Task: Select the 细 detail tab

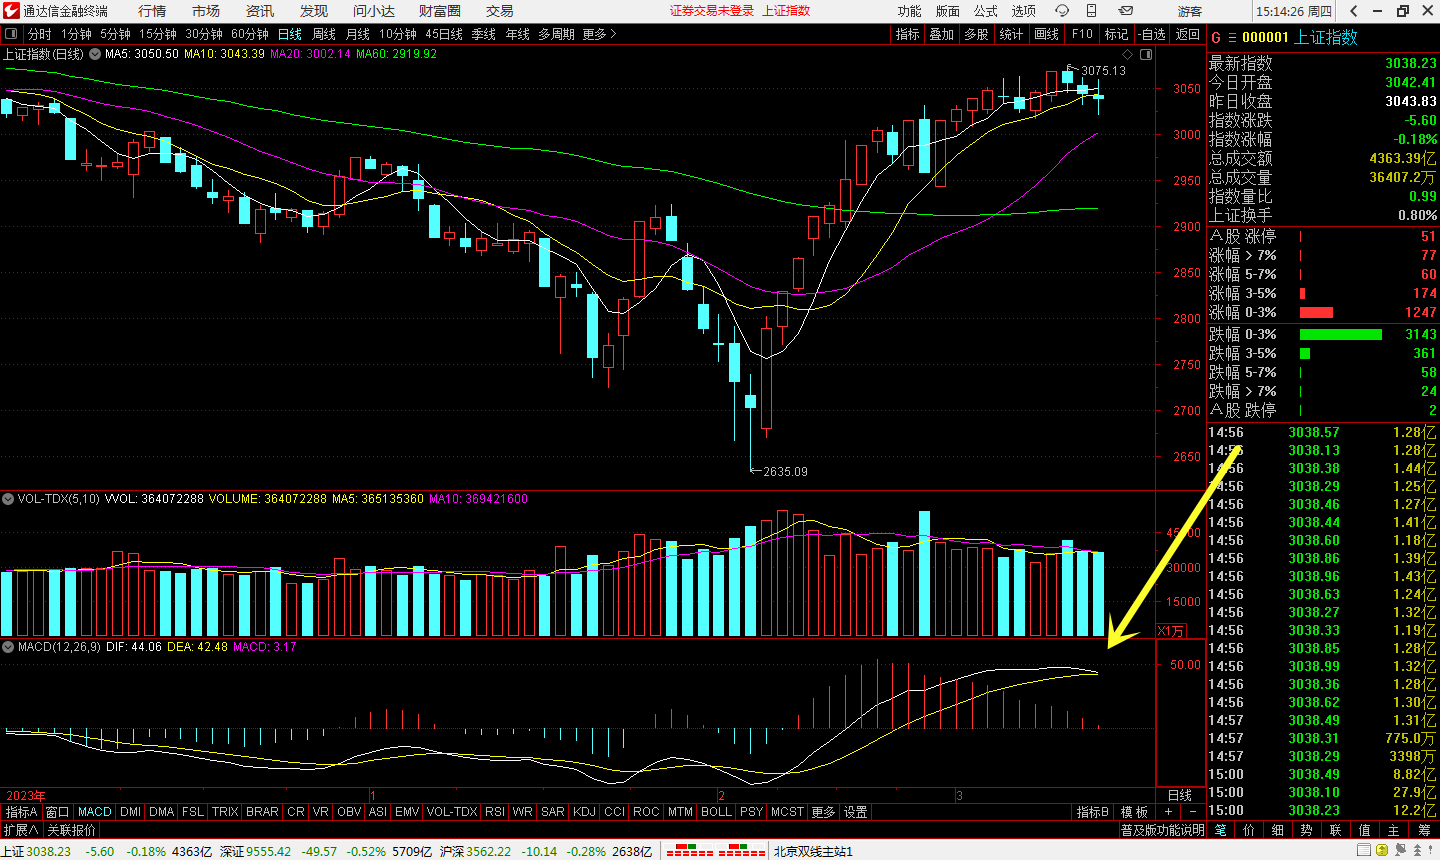Action: [x=1278, y=830]
